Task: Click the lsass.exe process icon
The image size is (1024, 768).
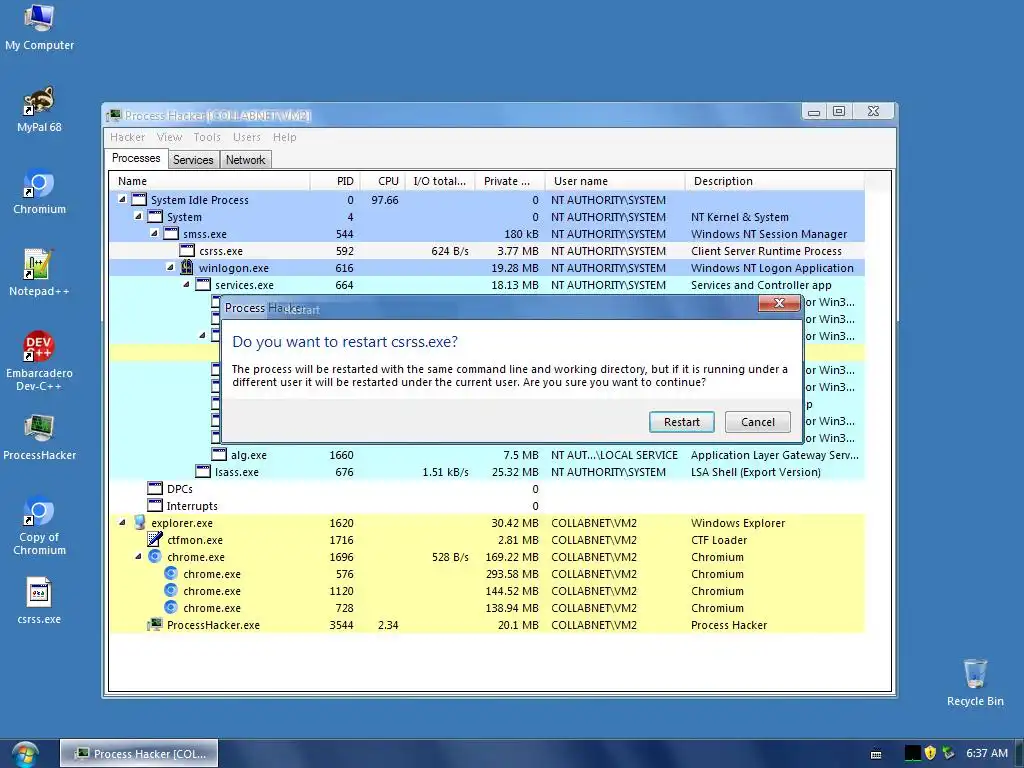Action: (x=203, y=472)
